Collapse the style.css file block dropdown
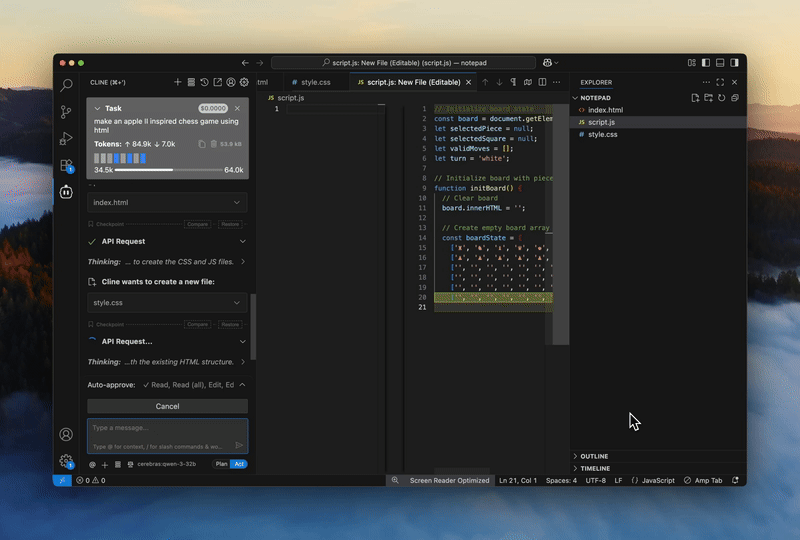 (237, 302)
